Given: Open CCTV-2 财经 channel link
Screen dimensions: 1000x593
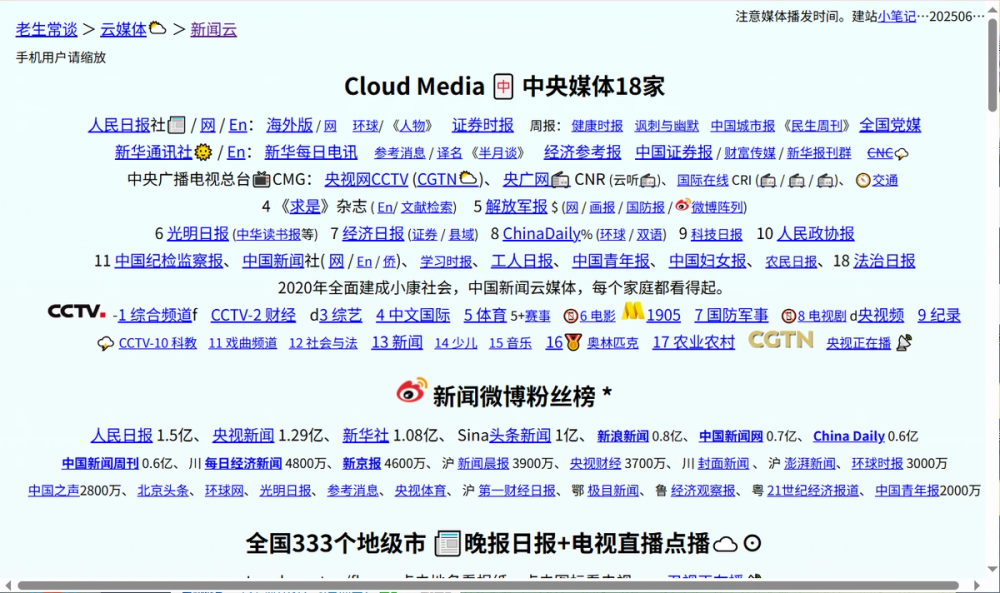Looking at the screenshot, I should (253, 315).
